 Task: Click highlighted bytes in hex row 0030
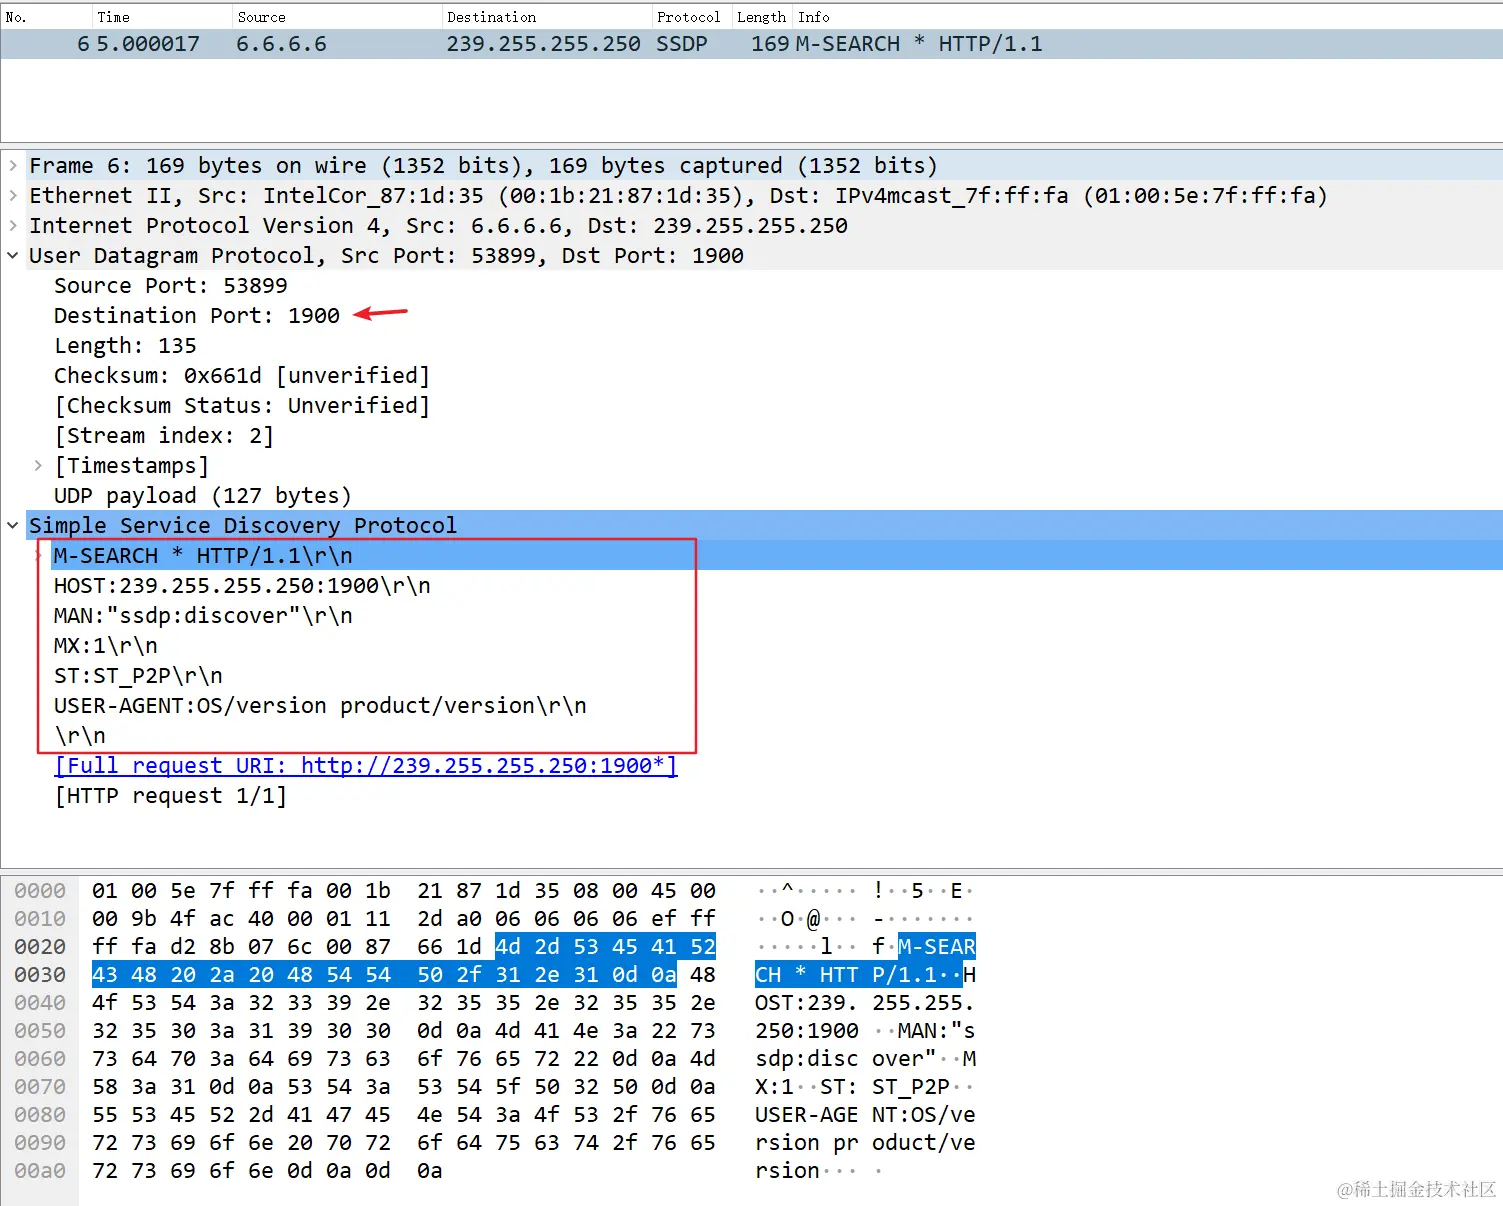pos(384,975)
